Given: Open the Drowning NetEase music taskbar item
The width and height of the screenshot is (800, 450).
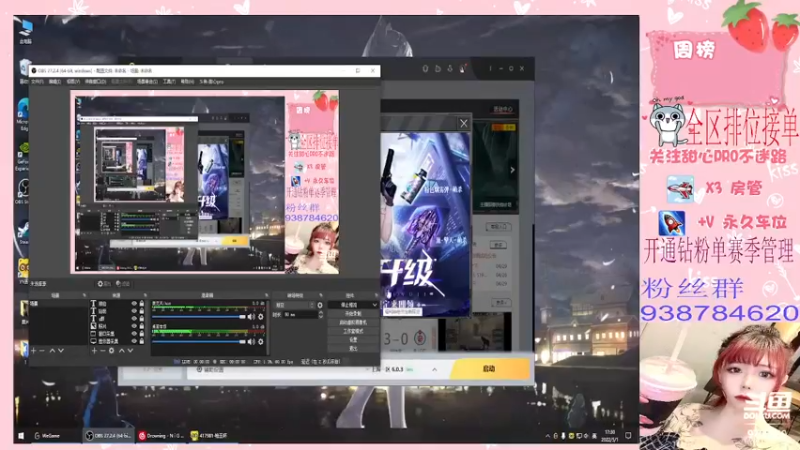Looking at the screenshot, I should click(x=161, y=436).
